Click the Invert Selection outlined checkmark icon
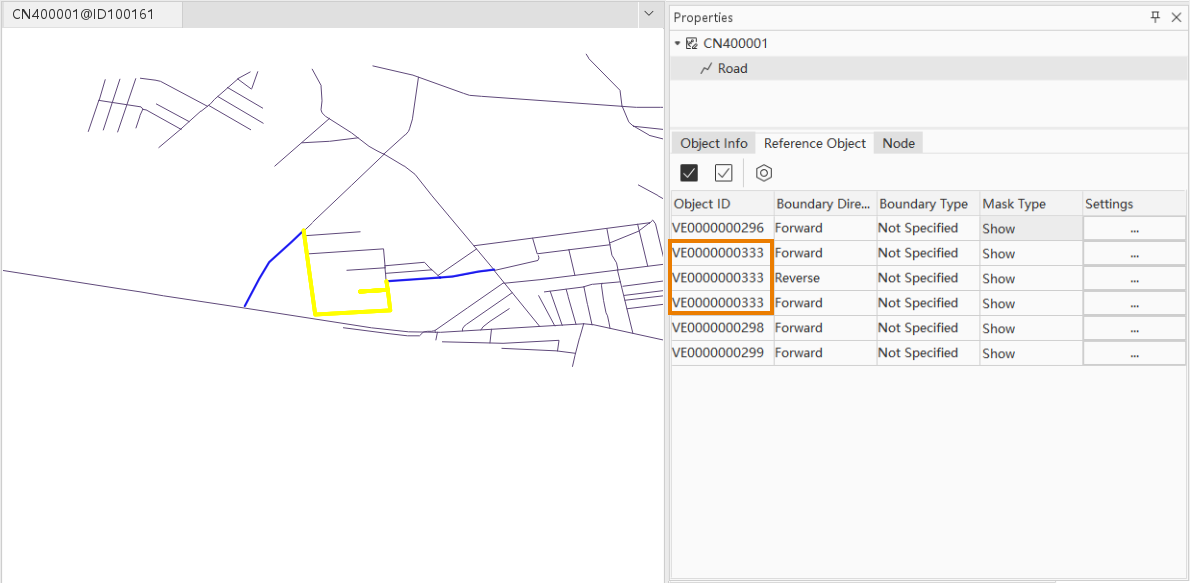The height and width of the screenshot is (583, 1193). (x=724, y=173)
